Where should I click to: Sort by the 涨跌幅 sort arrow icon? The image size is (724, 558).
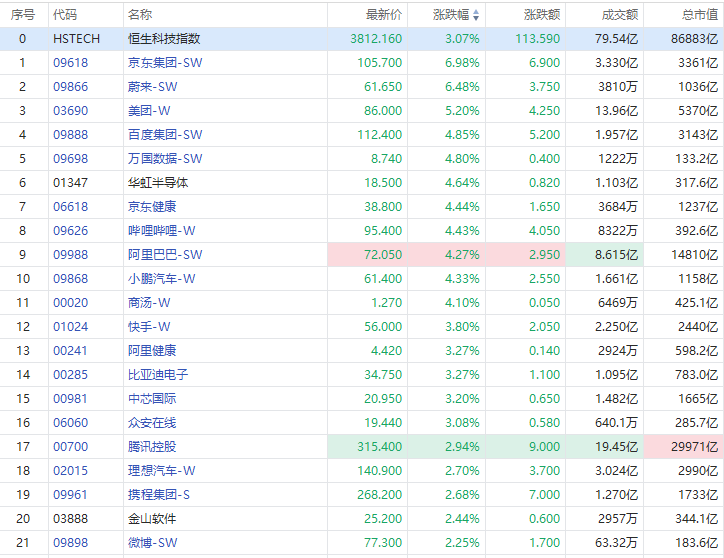pos(476,15)
